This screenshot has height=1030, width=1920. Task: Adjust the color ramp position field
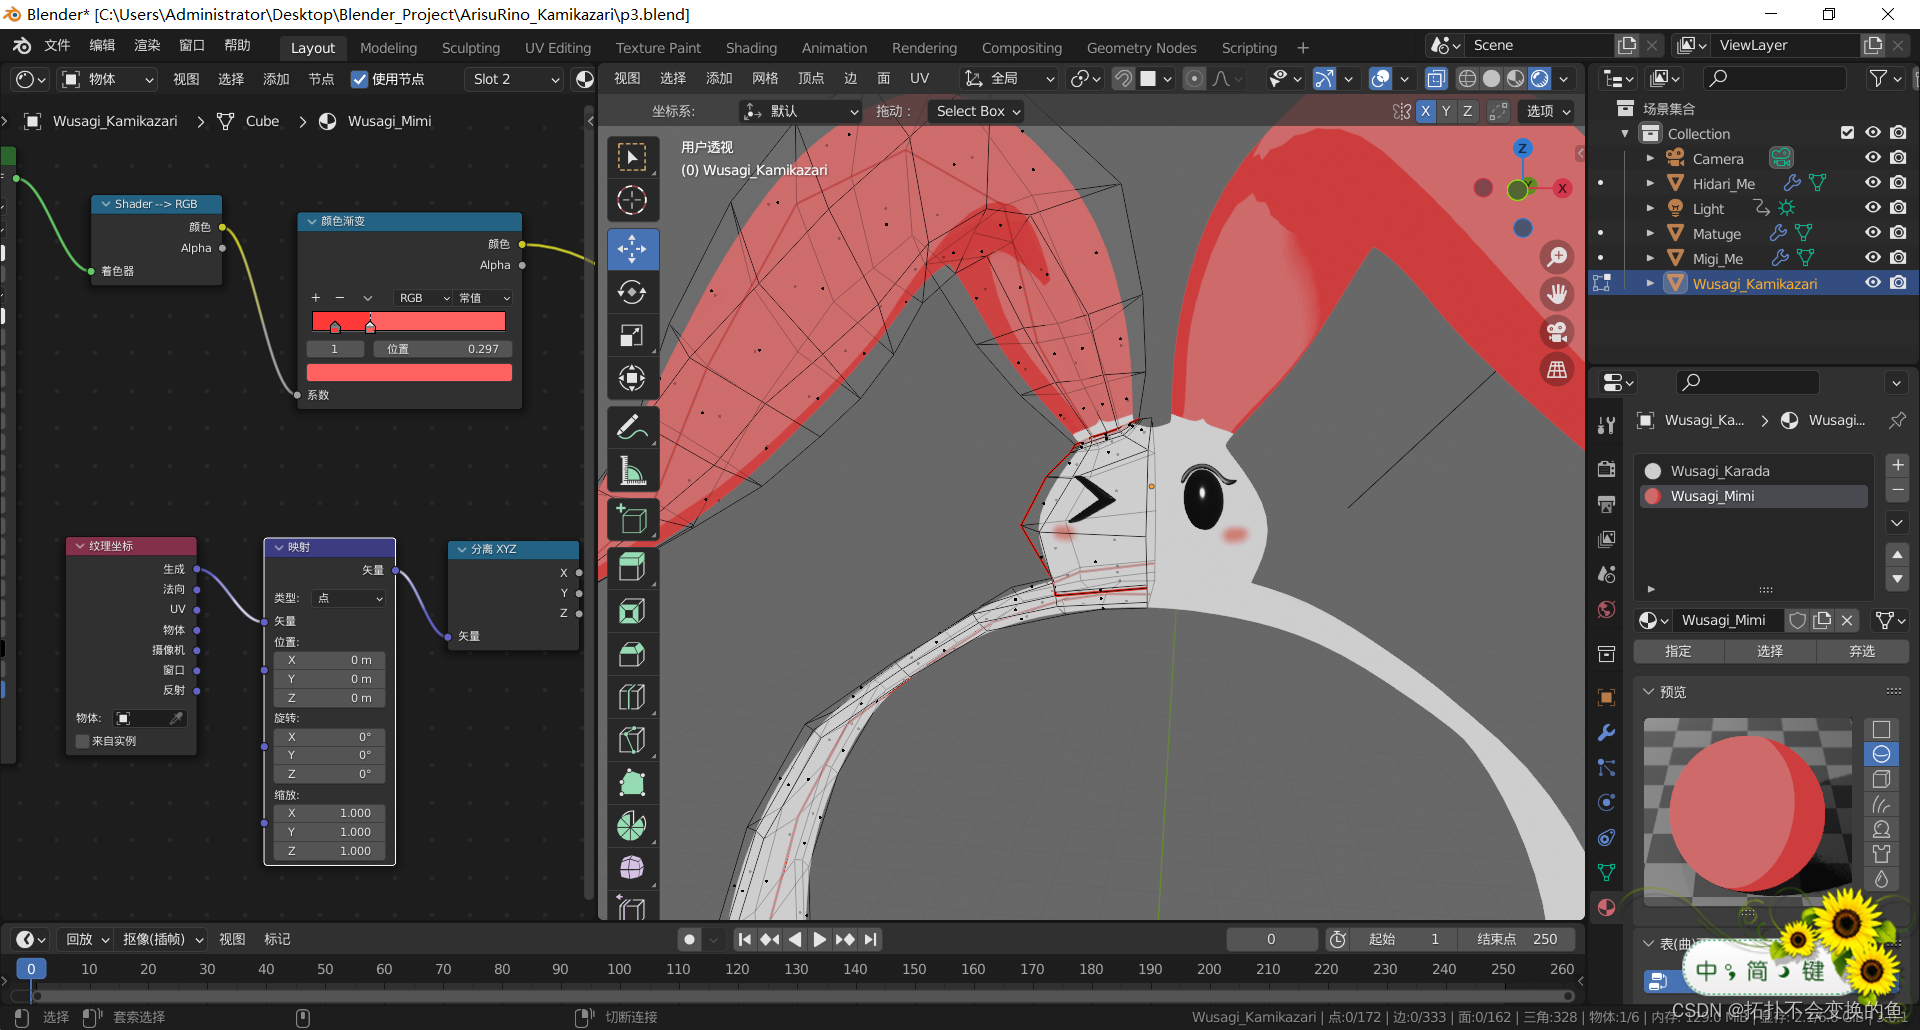[443, 349]
